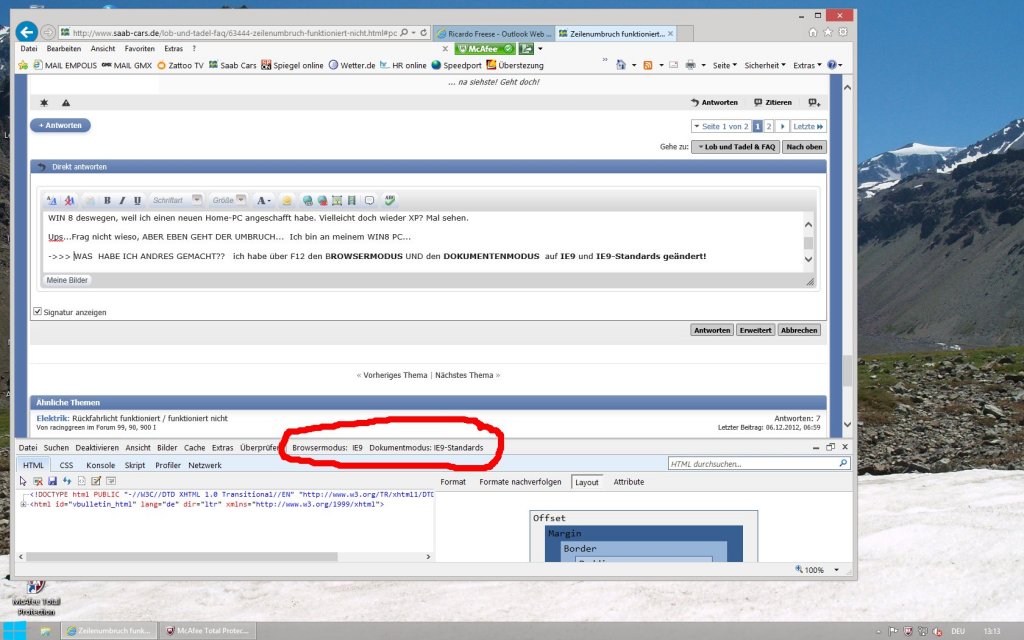
Task: Click the Erweitert button
Action: 756,330
